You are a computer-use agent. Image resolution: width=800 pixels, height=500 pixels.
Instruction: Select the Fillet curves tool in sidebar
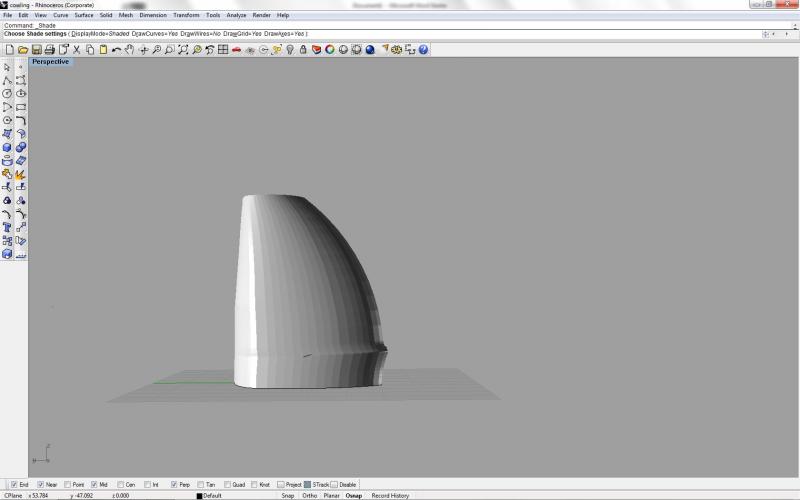20,120
